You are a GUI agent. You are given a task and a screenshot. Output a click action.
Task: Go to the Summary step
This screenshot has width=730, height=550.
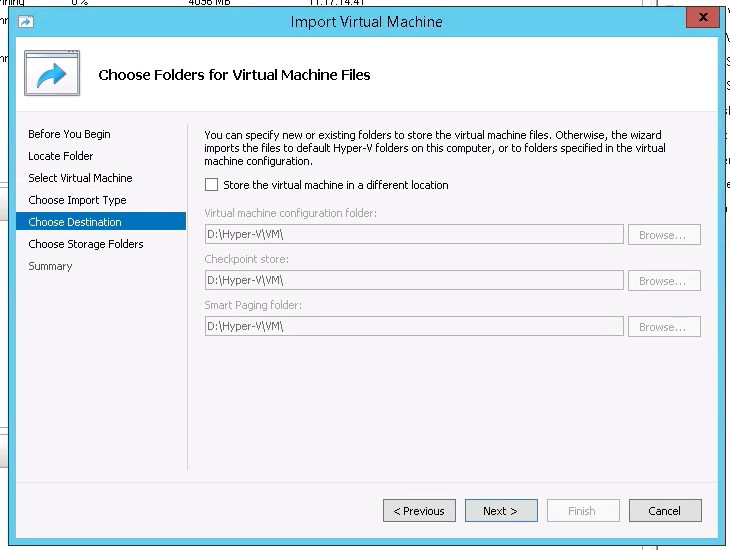[x=50, y=266]
